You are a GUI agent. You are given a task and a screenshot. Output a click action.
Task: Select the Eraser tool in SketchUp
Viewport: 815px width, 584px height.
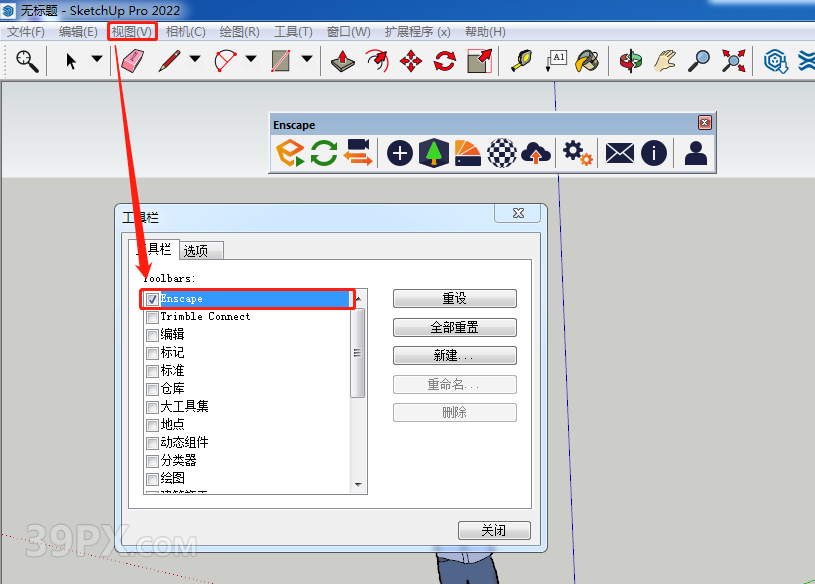(130, 60)
